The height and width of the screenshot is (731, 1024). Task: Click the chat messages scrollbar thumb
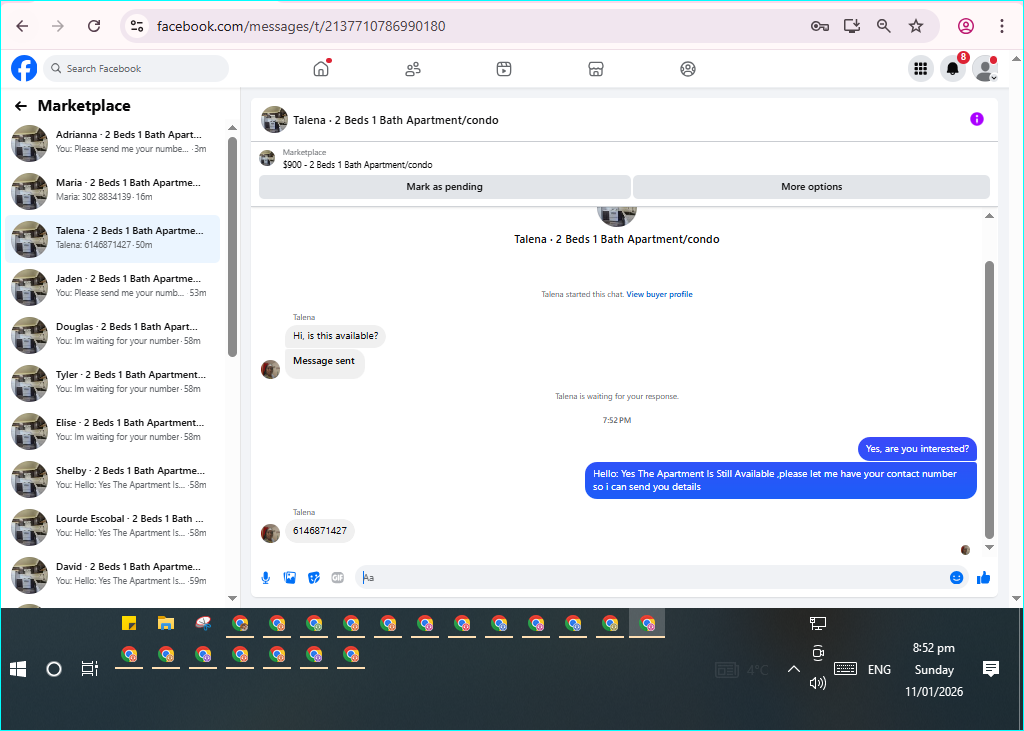tap(989, 399)
